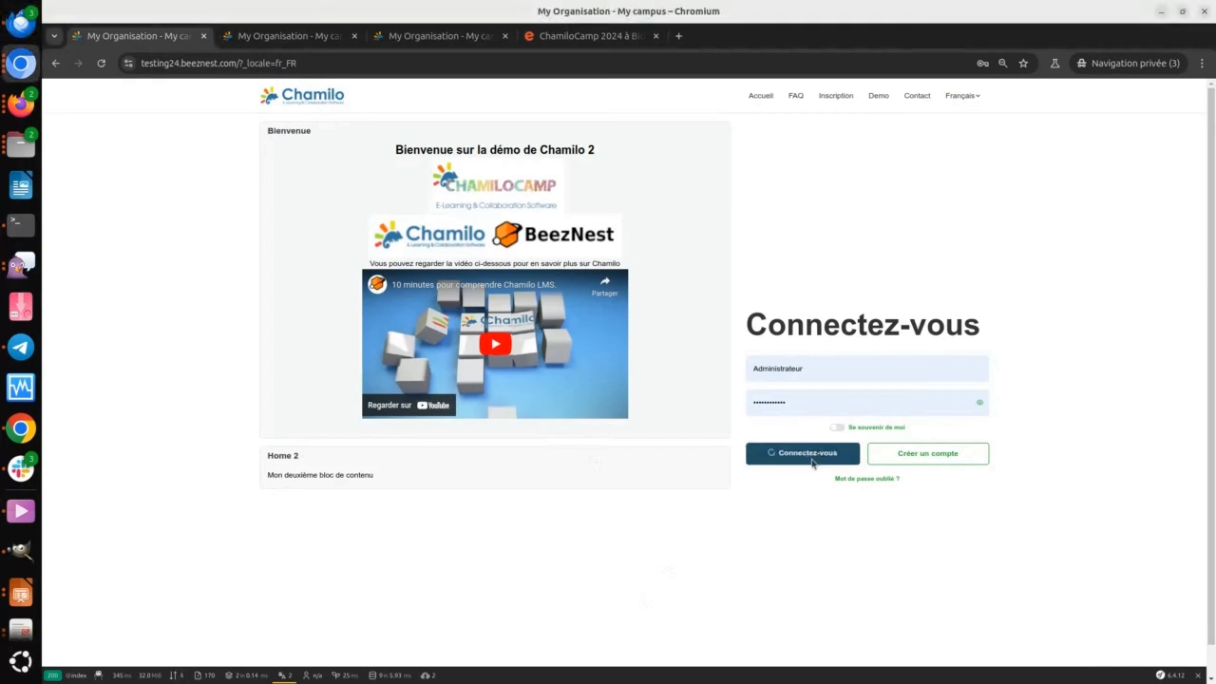Click the Chamilo logo in header
The height and width of the screenshot is (684, 1216).
(x=302, y=95)
